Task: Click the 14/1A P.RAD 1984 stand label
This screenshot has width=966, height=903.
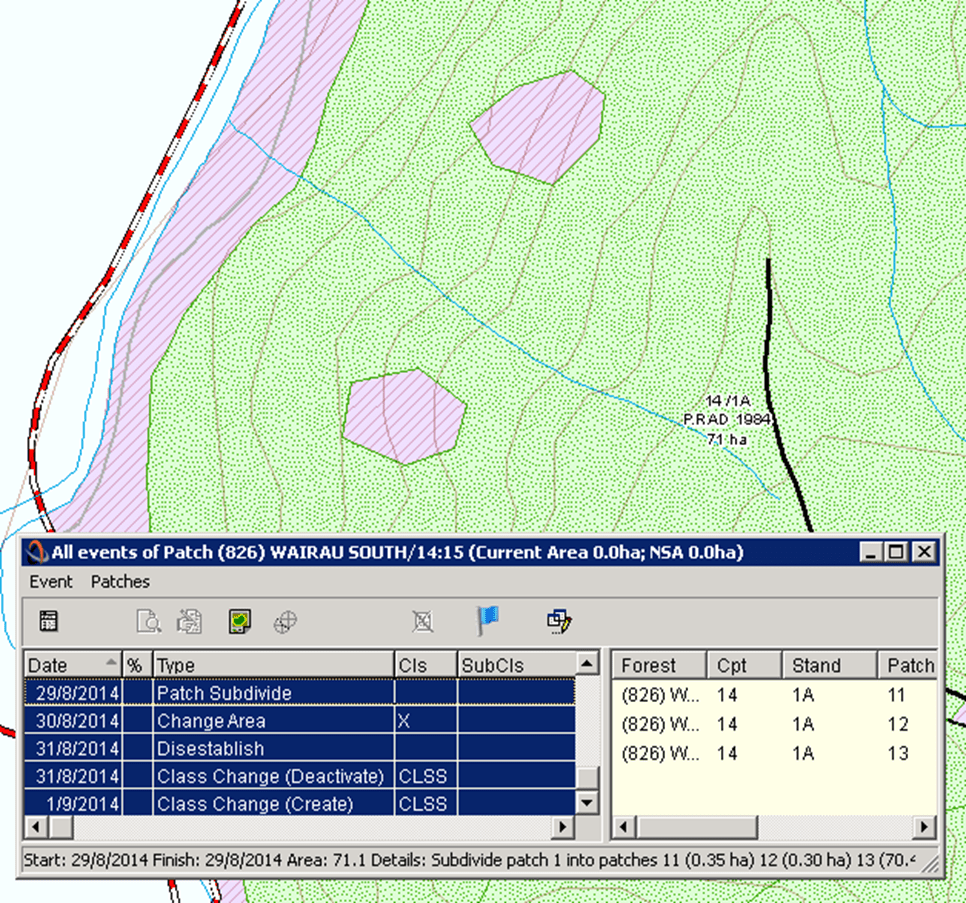Action: (x=727, y=419)
